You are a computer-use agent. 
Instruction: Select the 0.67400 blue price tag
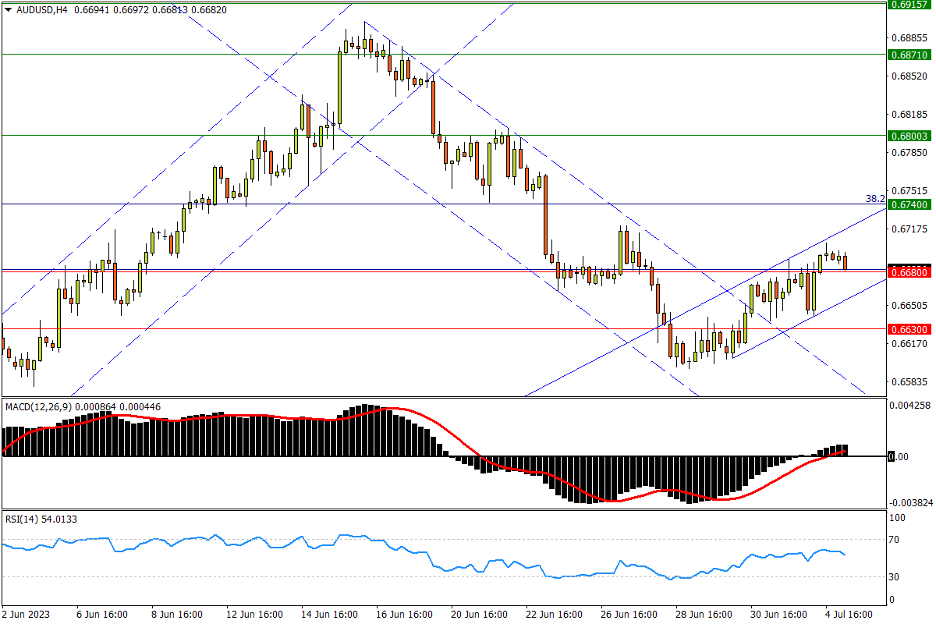coord(907,204)
